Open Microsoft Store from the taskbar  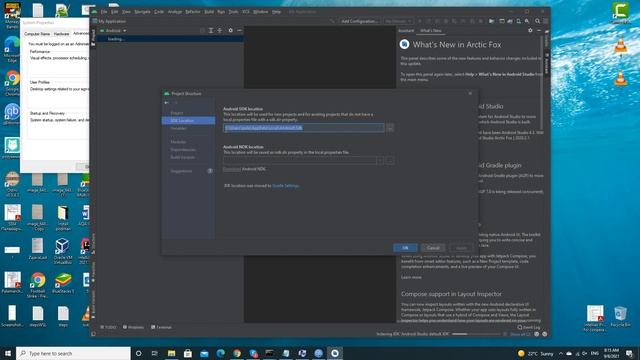tap(188, 353)
